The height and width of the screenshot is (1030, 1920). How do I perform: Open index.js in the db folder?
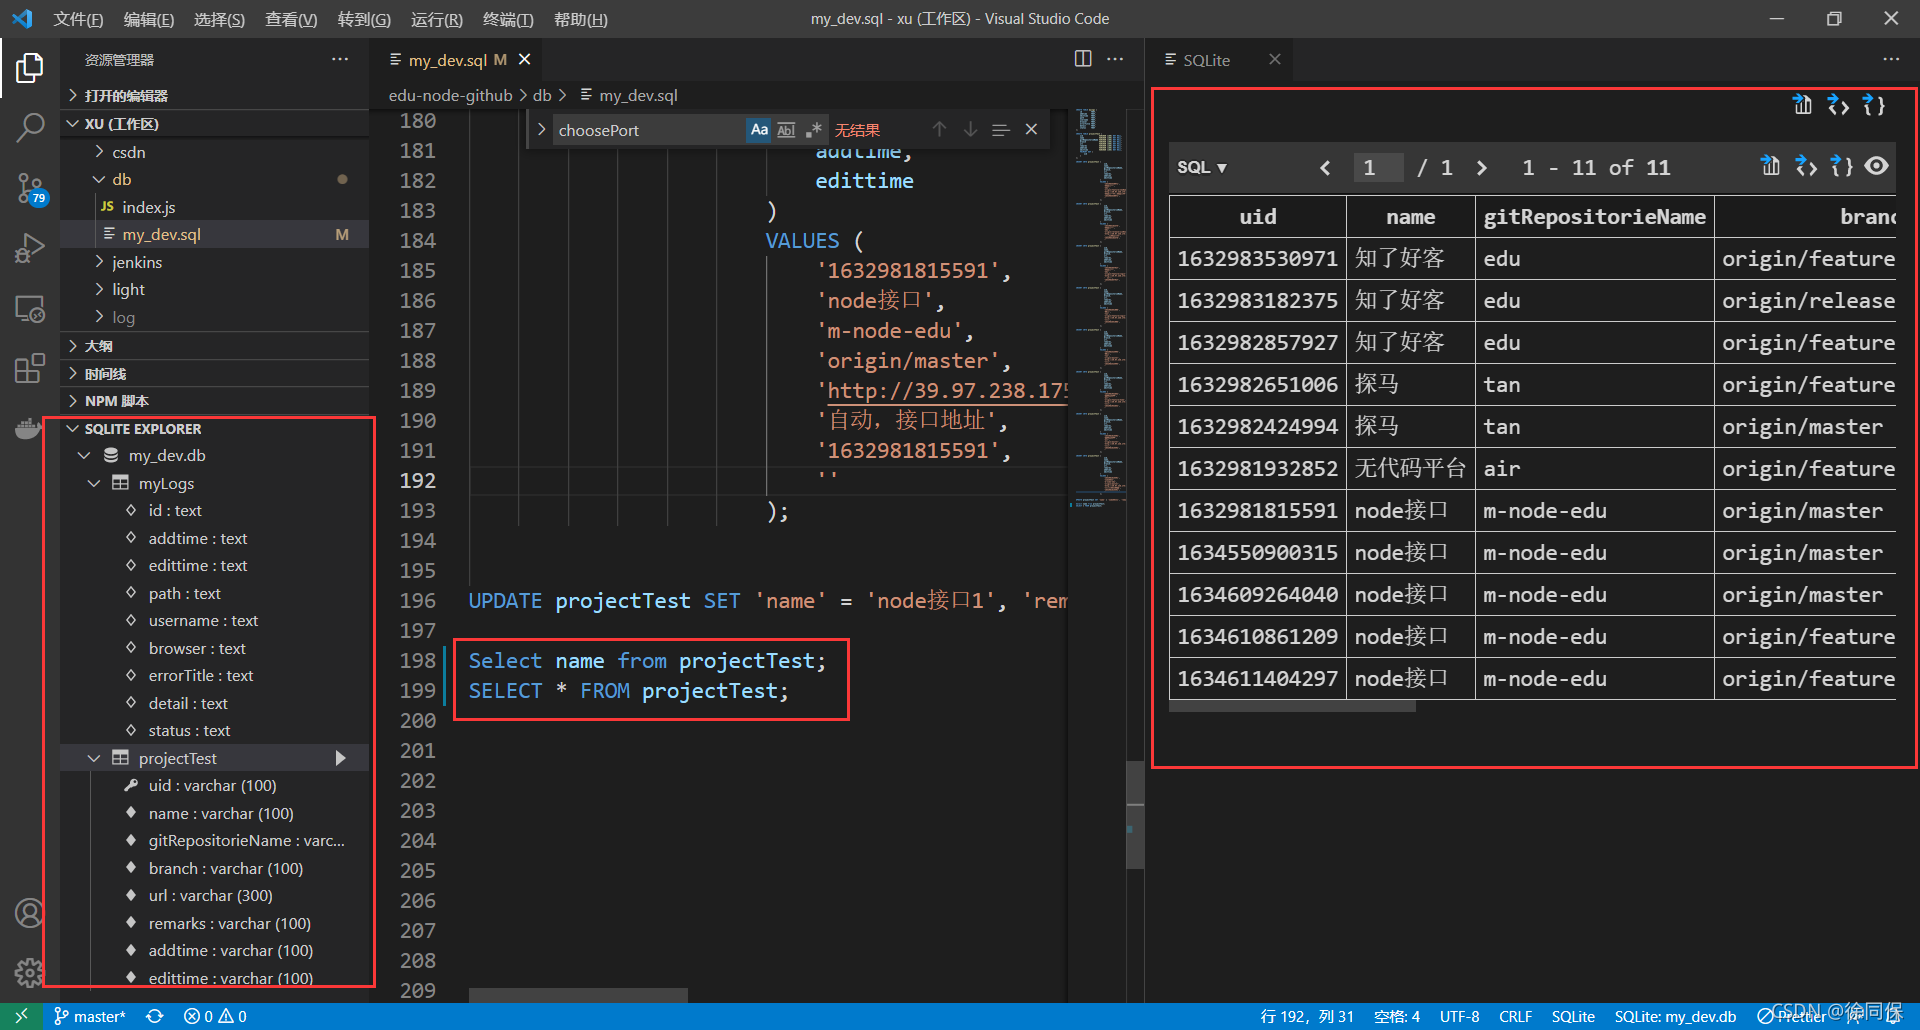149,207
